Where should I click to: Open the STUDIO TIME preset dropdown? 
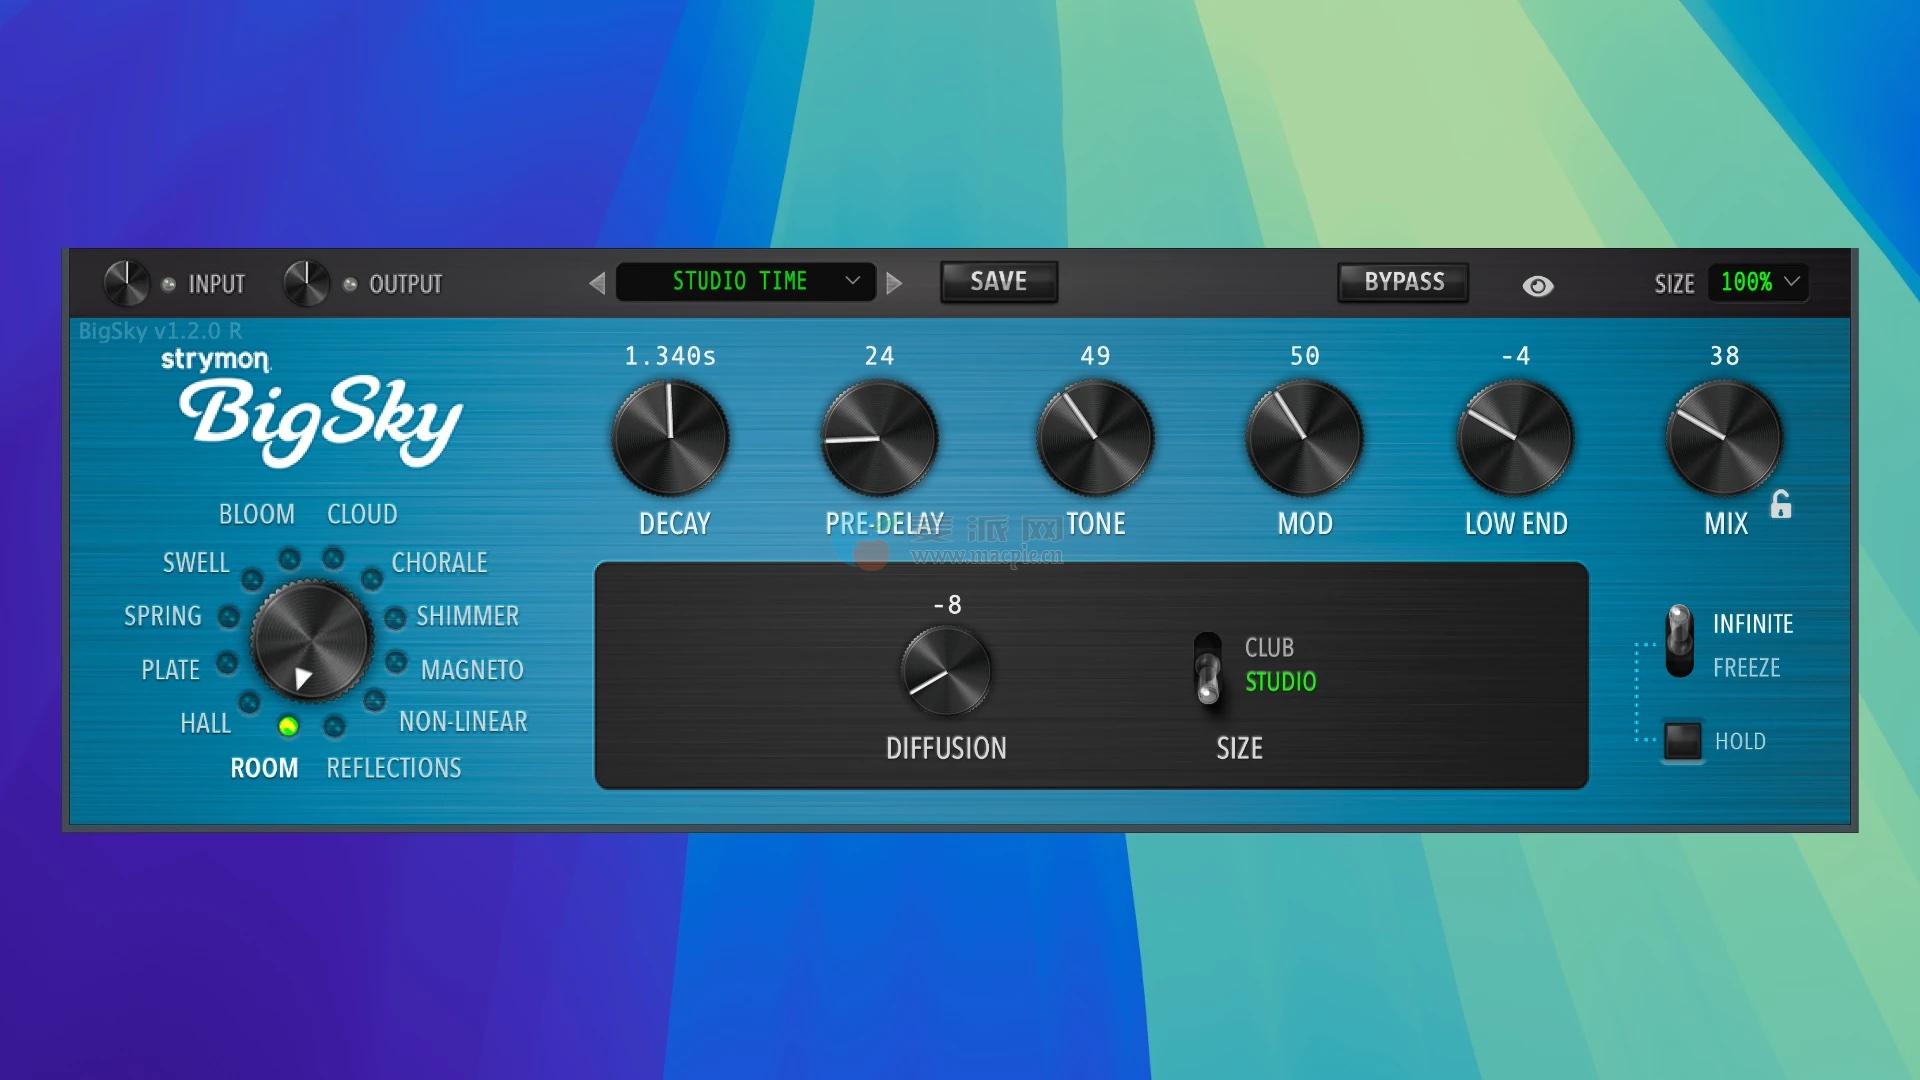[746, 282]
